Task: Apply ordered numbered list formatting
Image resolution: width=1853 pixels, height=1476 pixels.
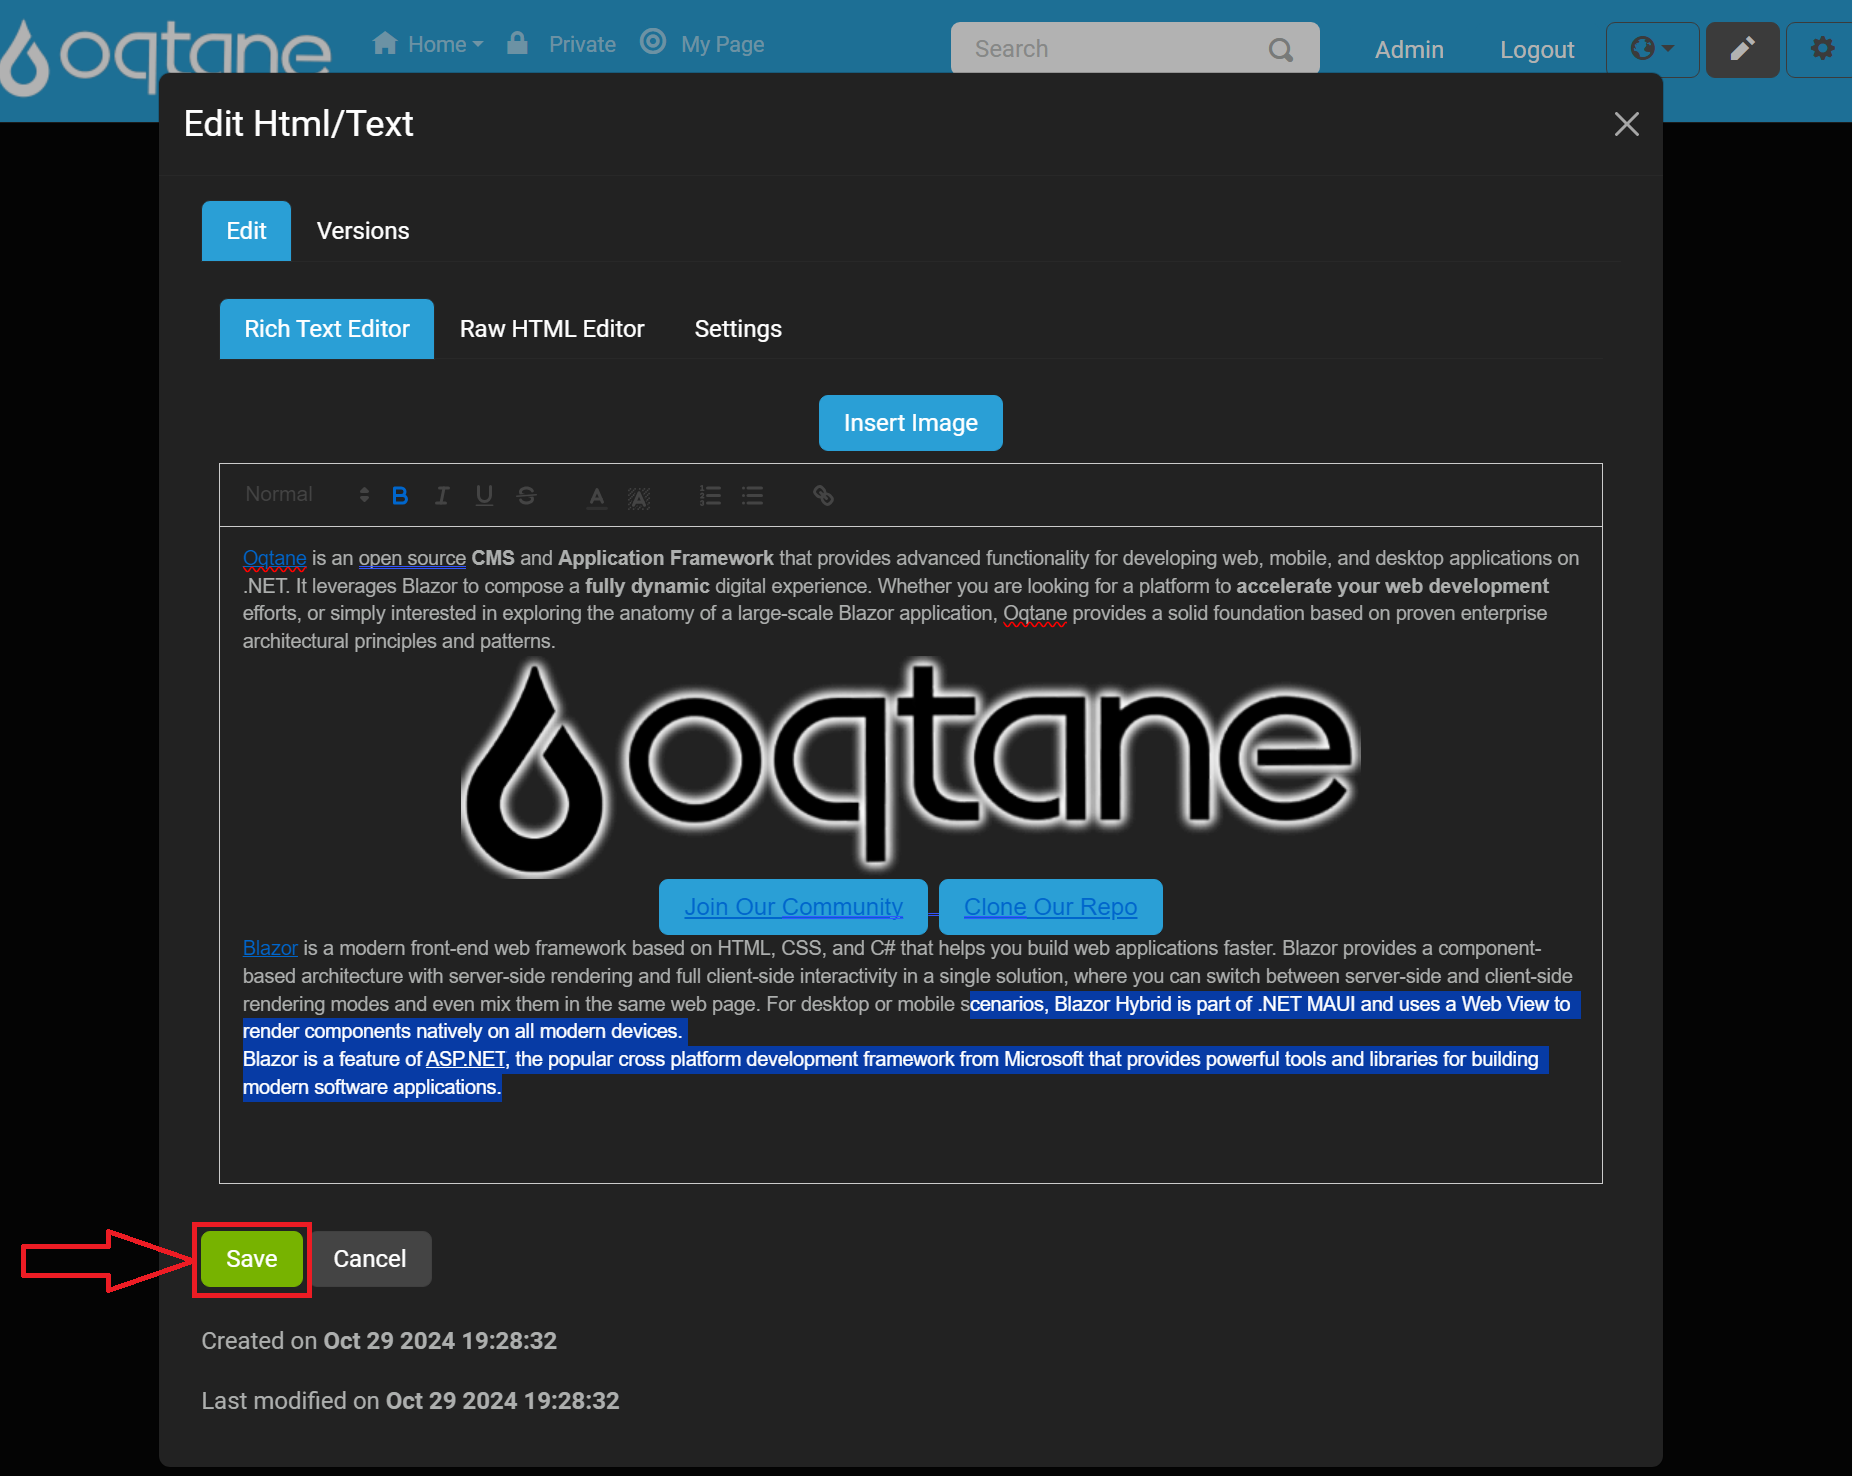Action: [710, 495]
